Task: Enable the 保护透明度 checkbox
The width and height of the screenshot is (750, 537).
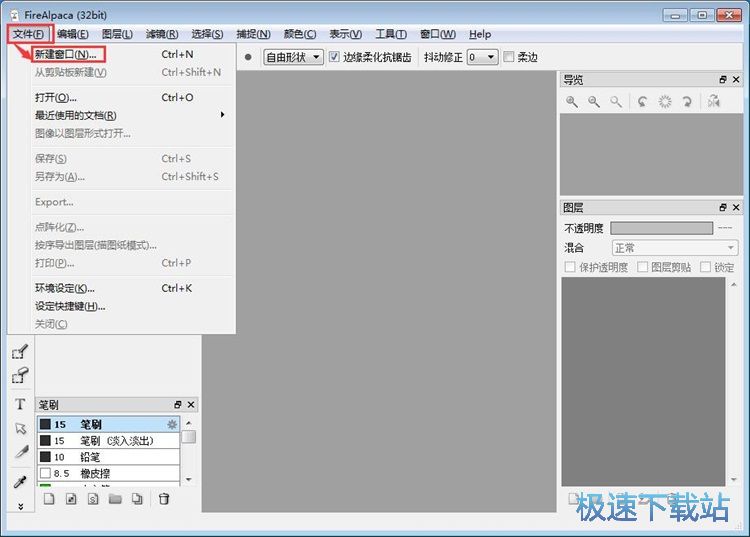Action: pyautogui.click(x=570, y=267)
